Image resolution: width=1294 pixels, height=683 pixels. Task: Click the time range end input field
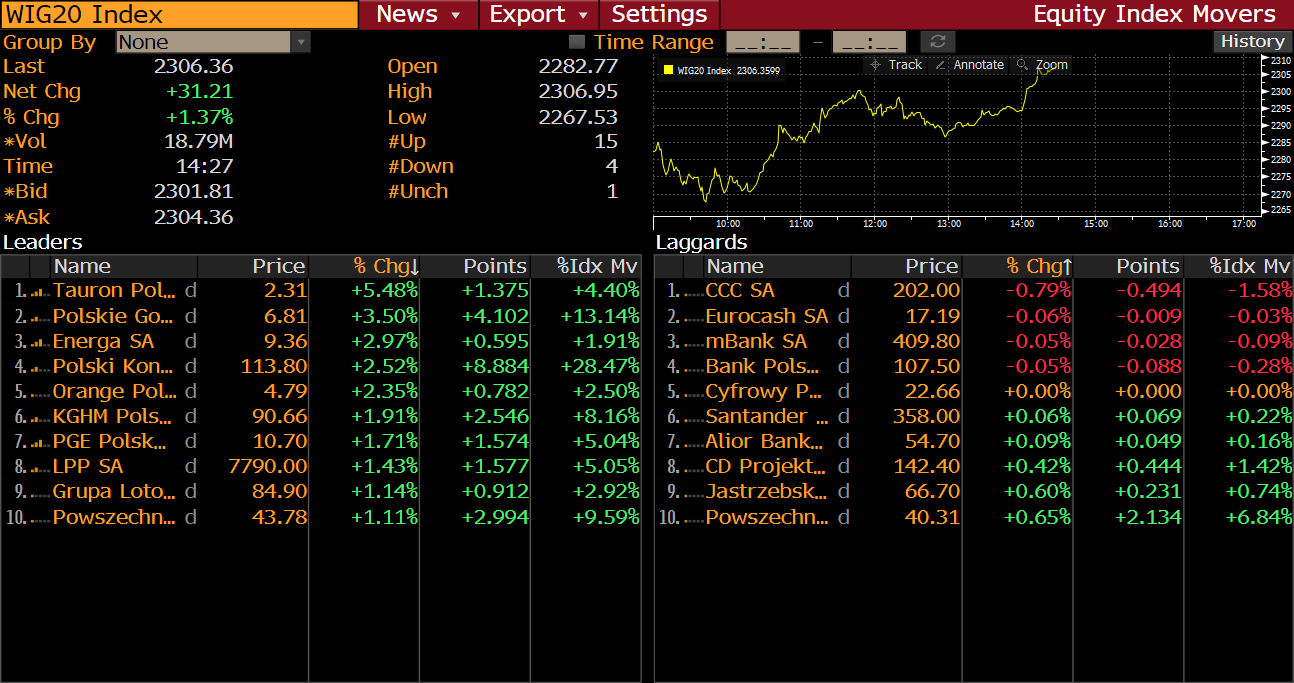[869, 42]
